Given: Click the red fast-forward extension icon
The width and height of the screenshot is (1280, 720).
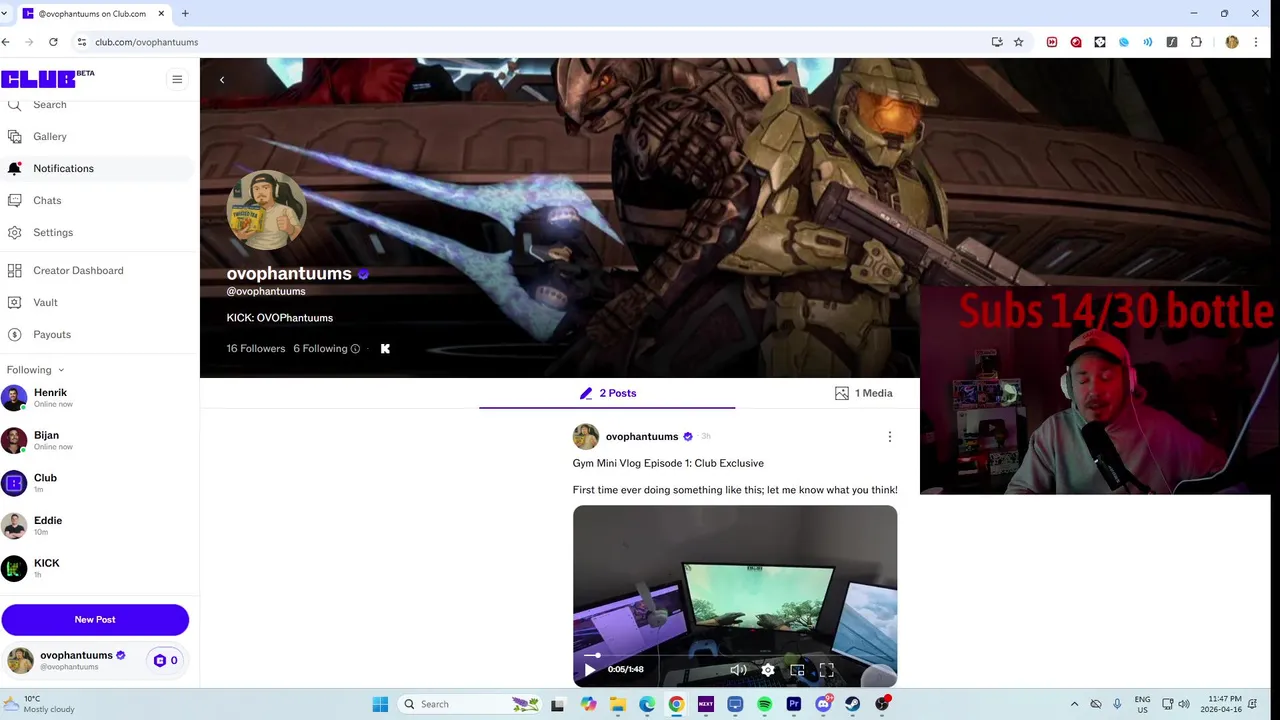Looking at the screenshot, I should pos(1052,42).
